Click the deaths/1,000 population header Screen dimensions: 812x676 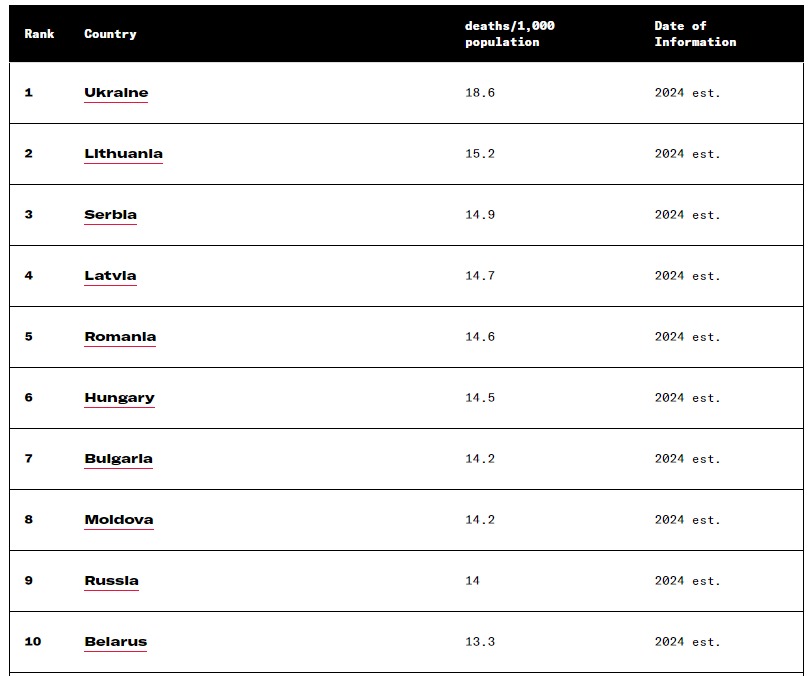[x=509, y=34]
